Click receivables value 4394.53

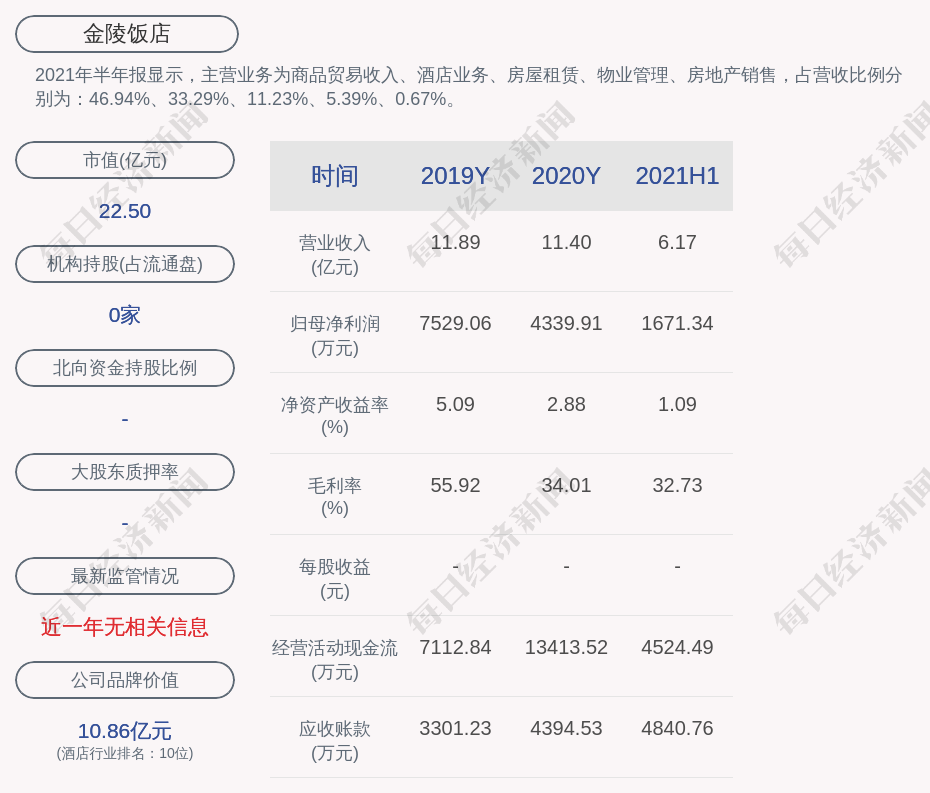tap(566, 728)
